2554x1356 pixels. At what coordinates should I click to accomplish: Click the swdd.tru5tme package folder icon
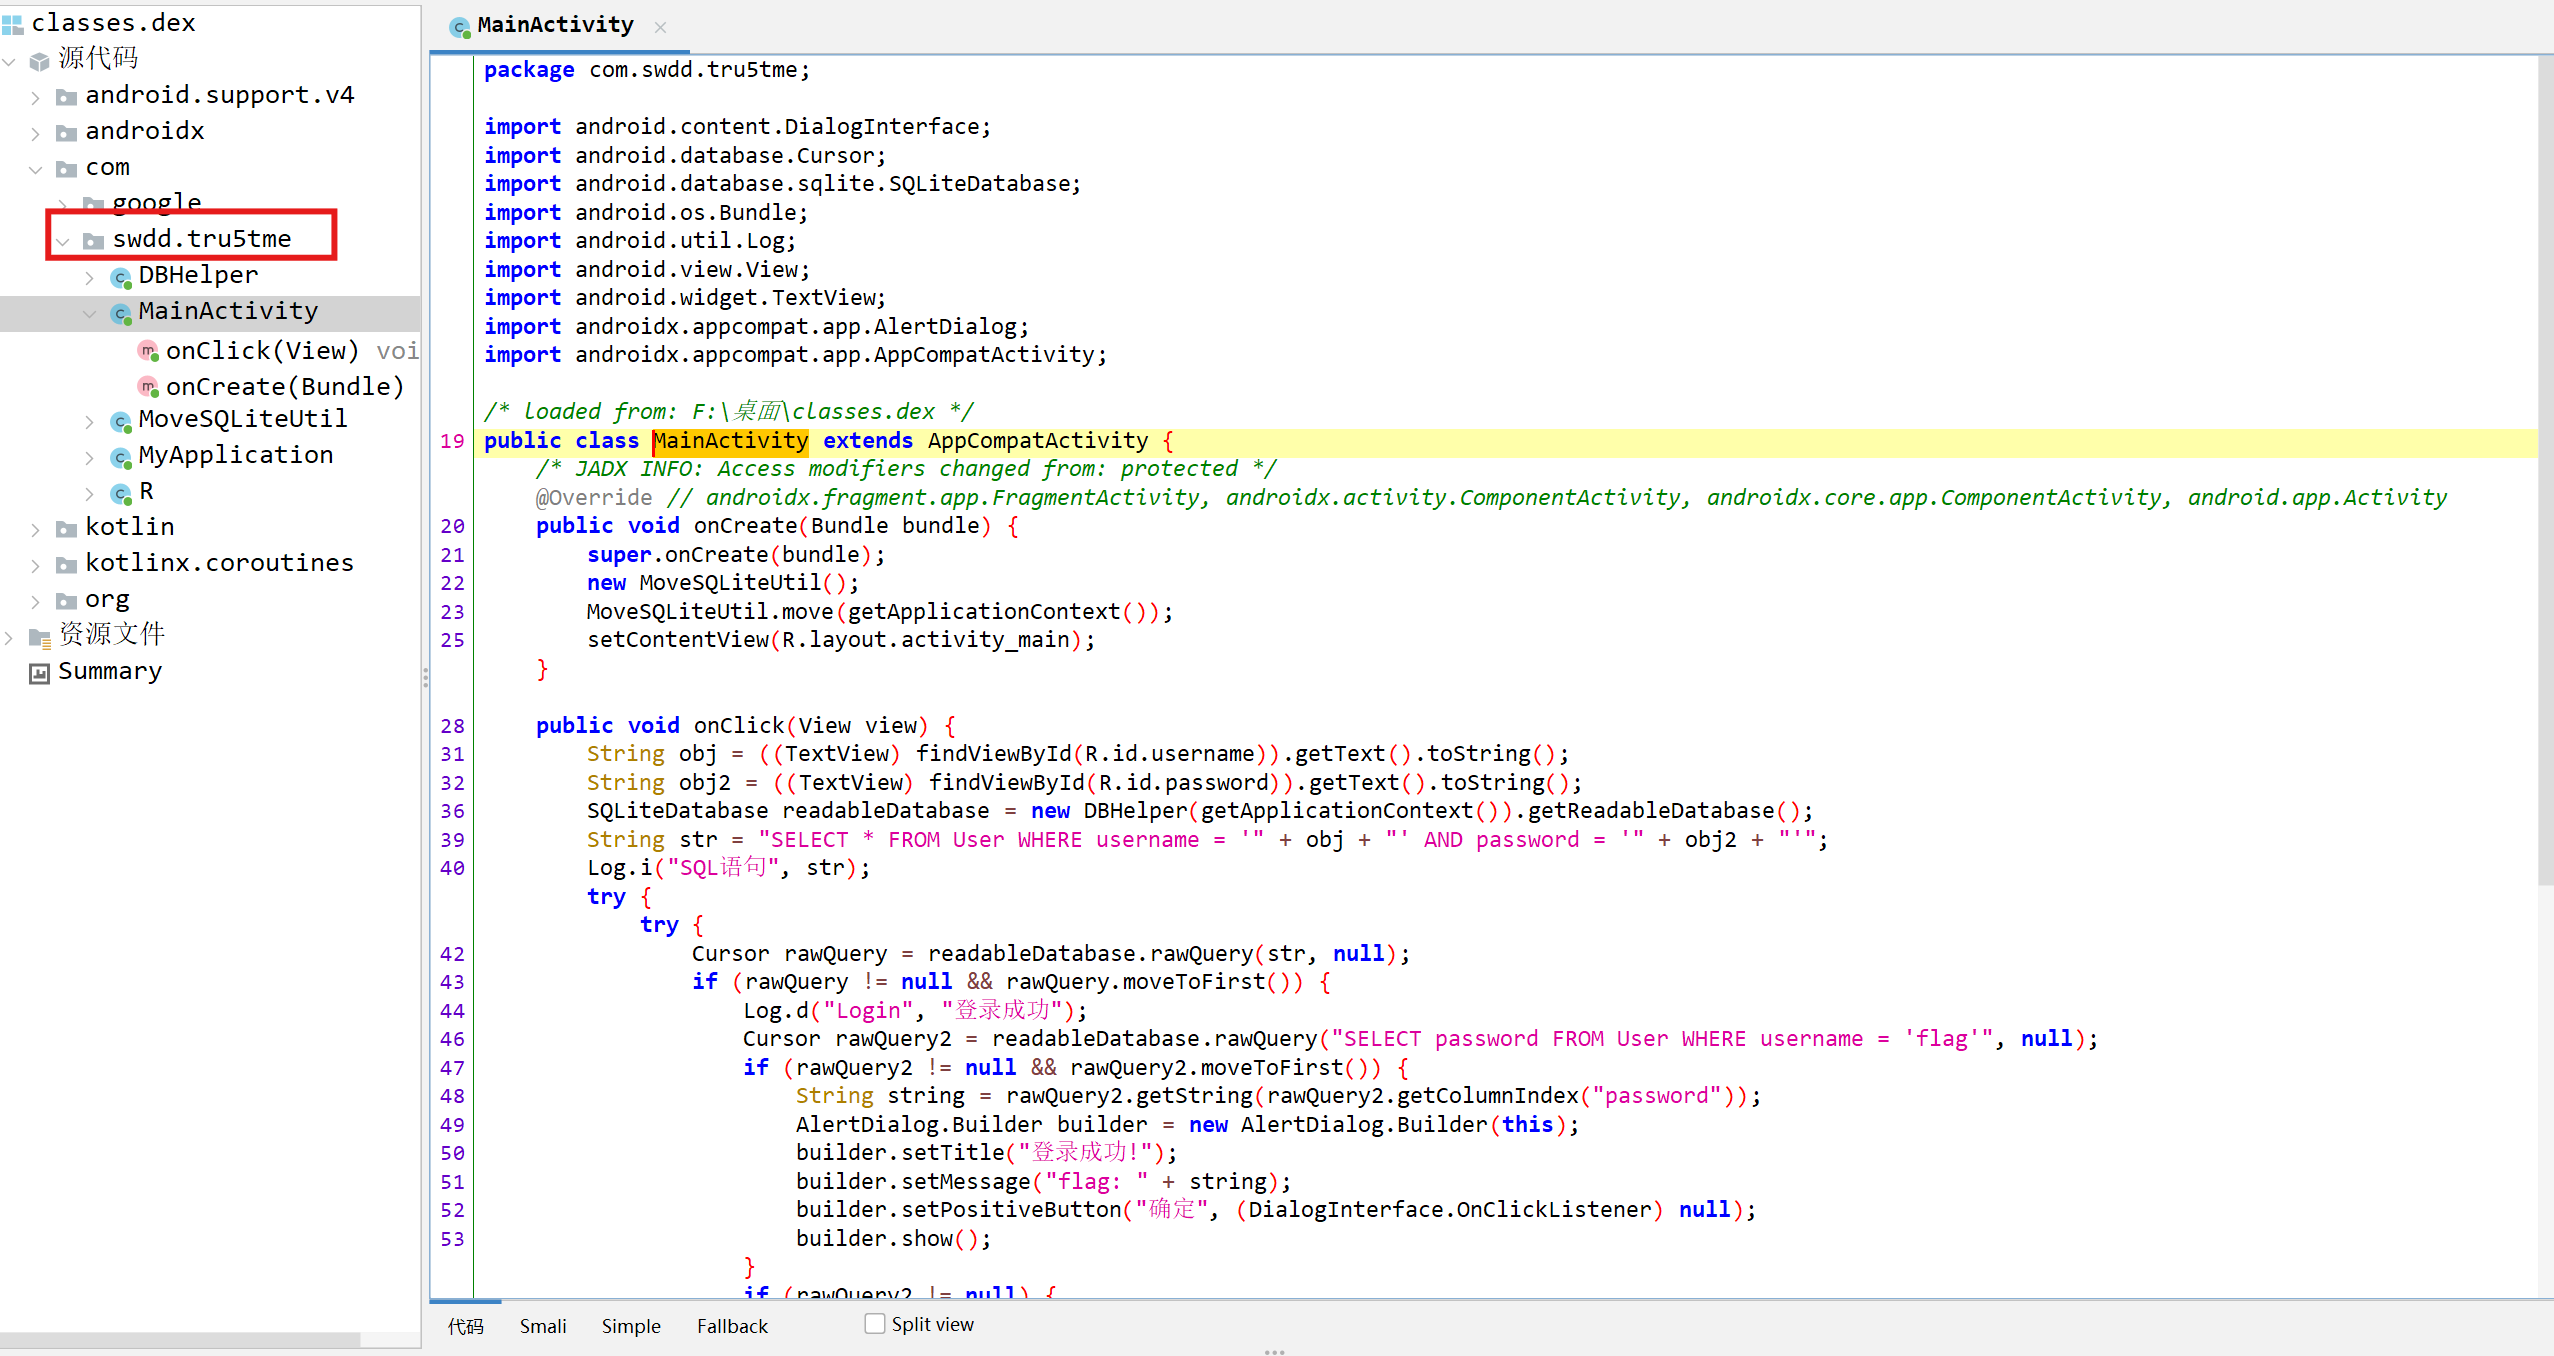pos(93,240)
